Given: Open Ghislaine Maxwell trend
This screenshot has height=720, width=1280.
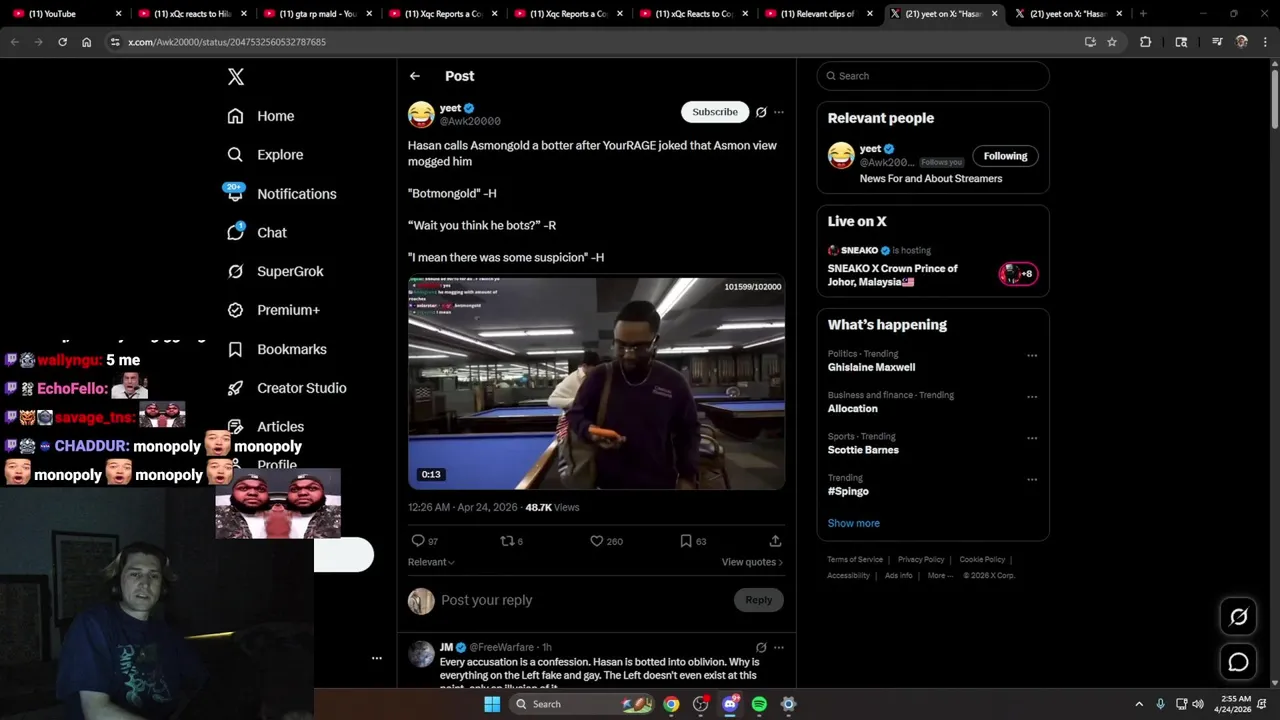Looking at the screenshot, I should tap(871, 367).
